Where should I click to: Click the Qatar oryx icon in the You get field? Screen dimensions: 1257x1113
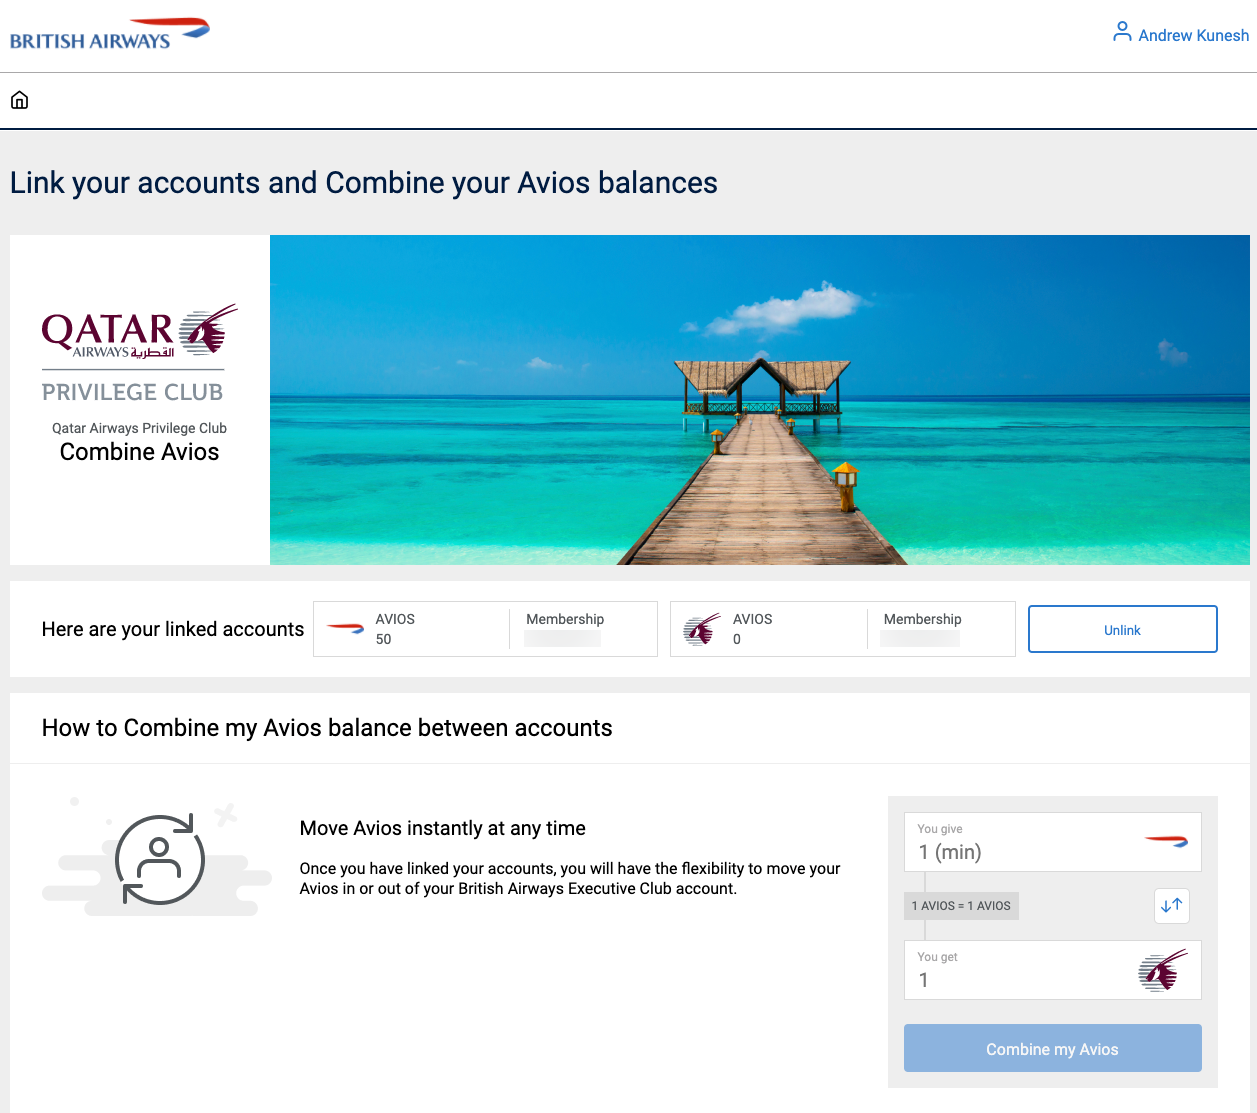click(1163, 969)
